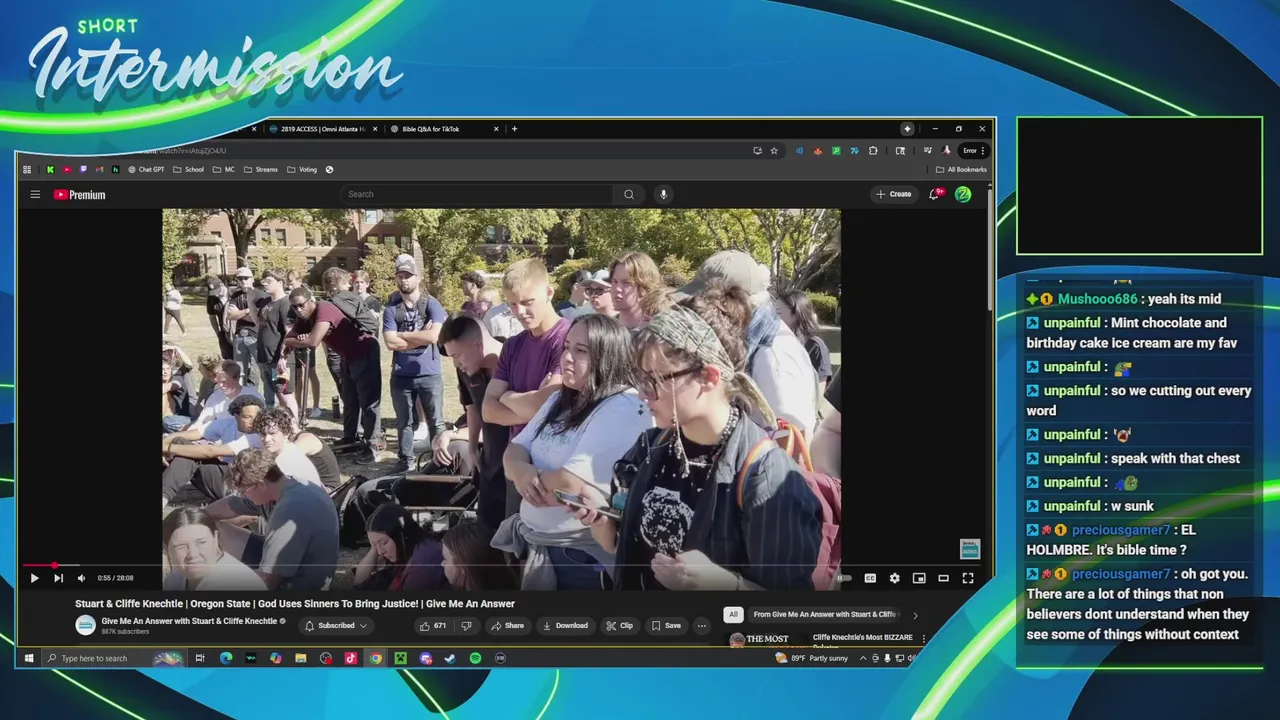The image size is (1280, 720).
Task: Open the Twitch bookmark icon
Action: click(83, 169)
